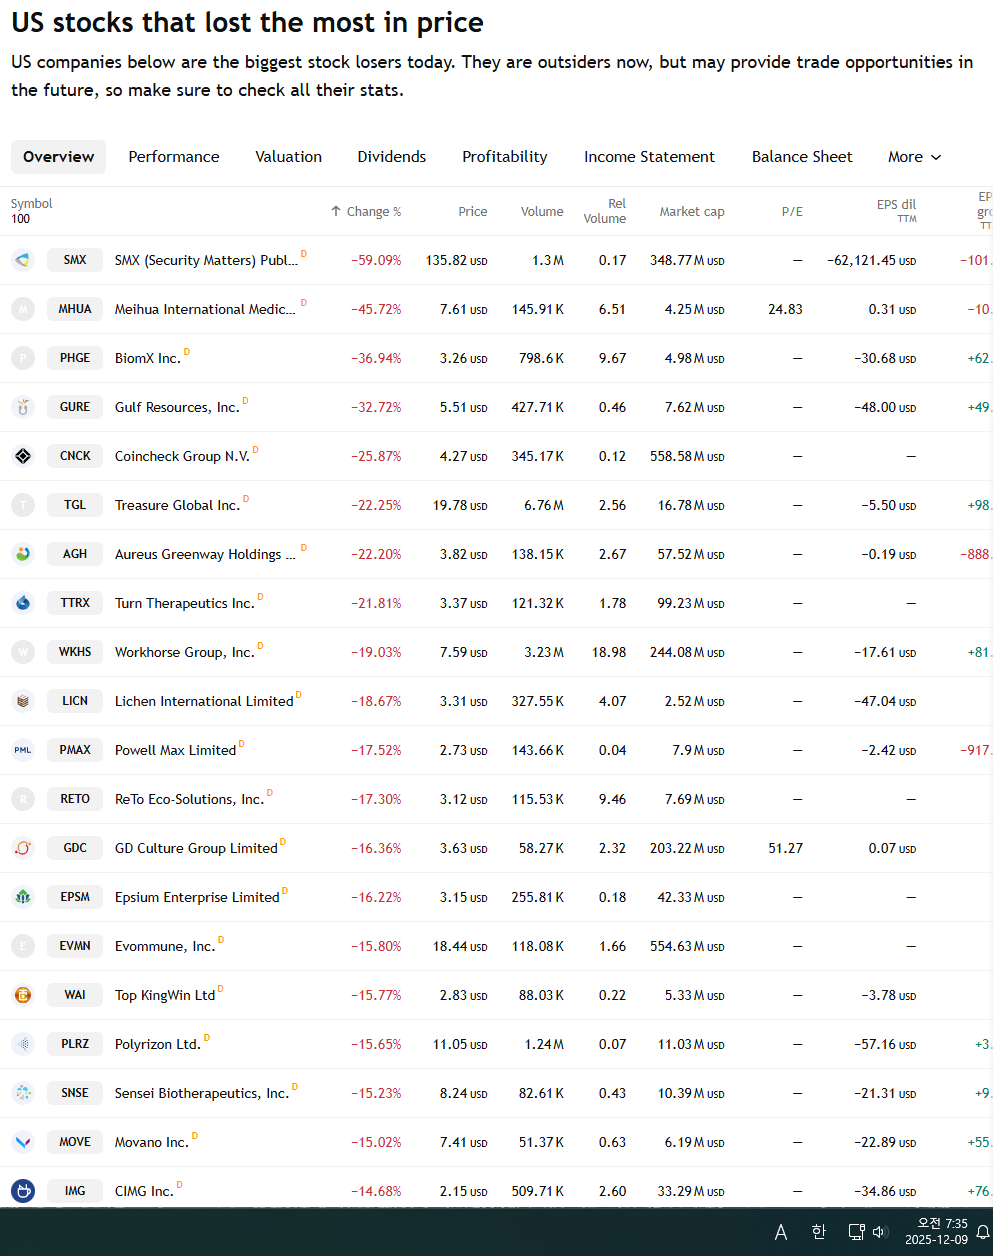993x1256 pixels.
Task: Click the WKHS placeholder logo icon
Action: 23,652
